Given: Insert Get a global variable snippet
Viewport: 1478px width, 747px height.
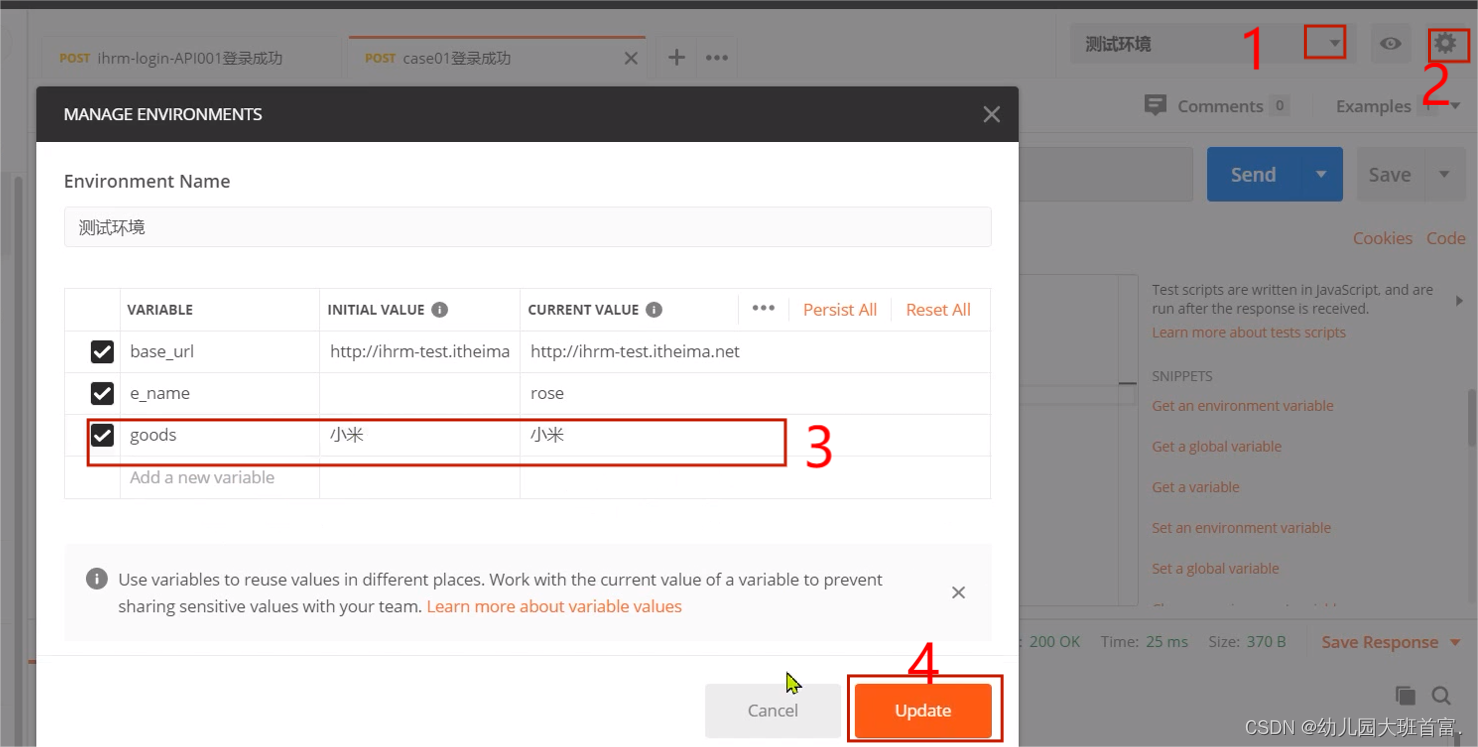Looking at the screenshot, I should coord(1217,447).
